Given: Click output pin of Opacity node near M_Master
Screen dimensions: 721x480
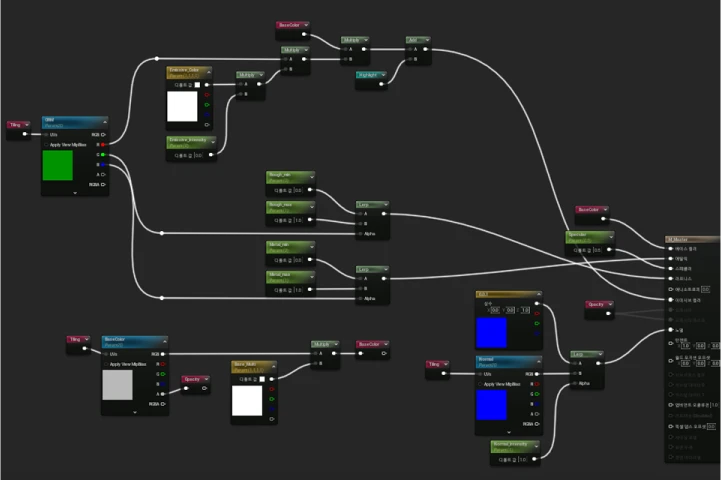Looking at the screenshot, I should tap(608, 314).
